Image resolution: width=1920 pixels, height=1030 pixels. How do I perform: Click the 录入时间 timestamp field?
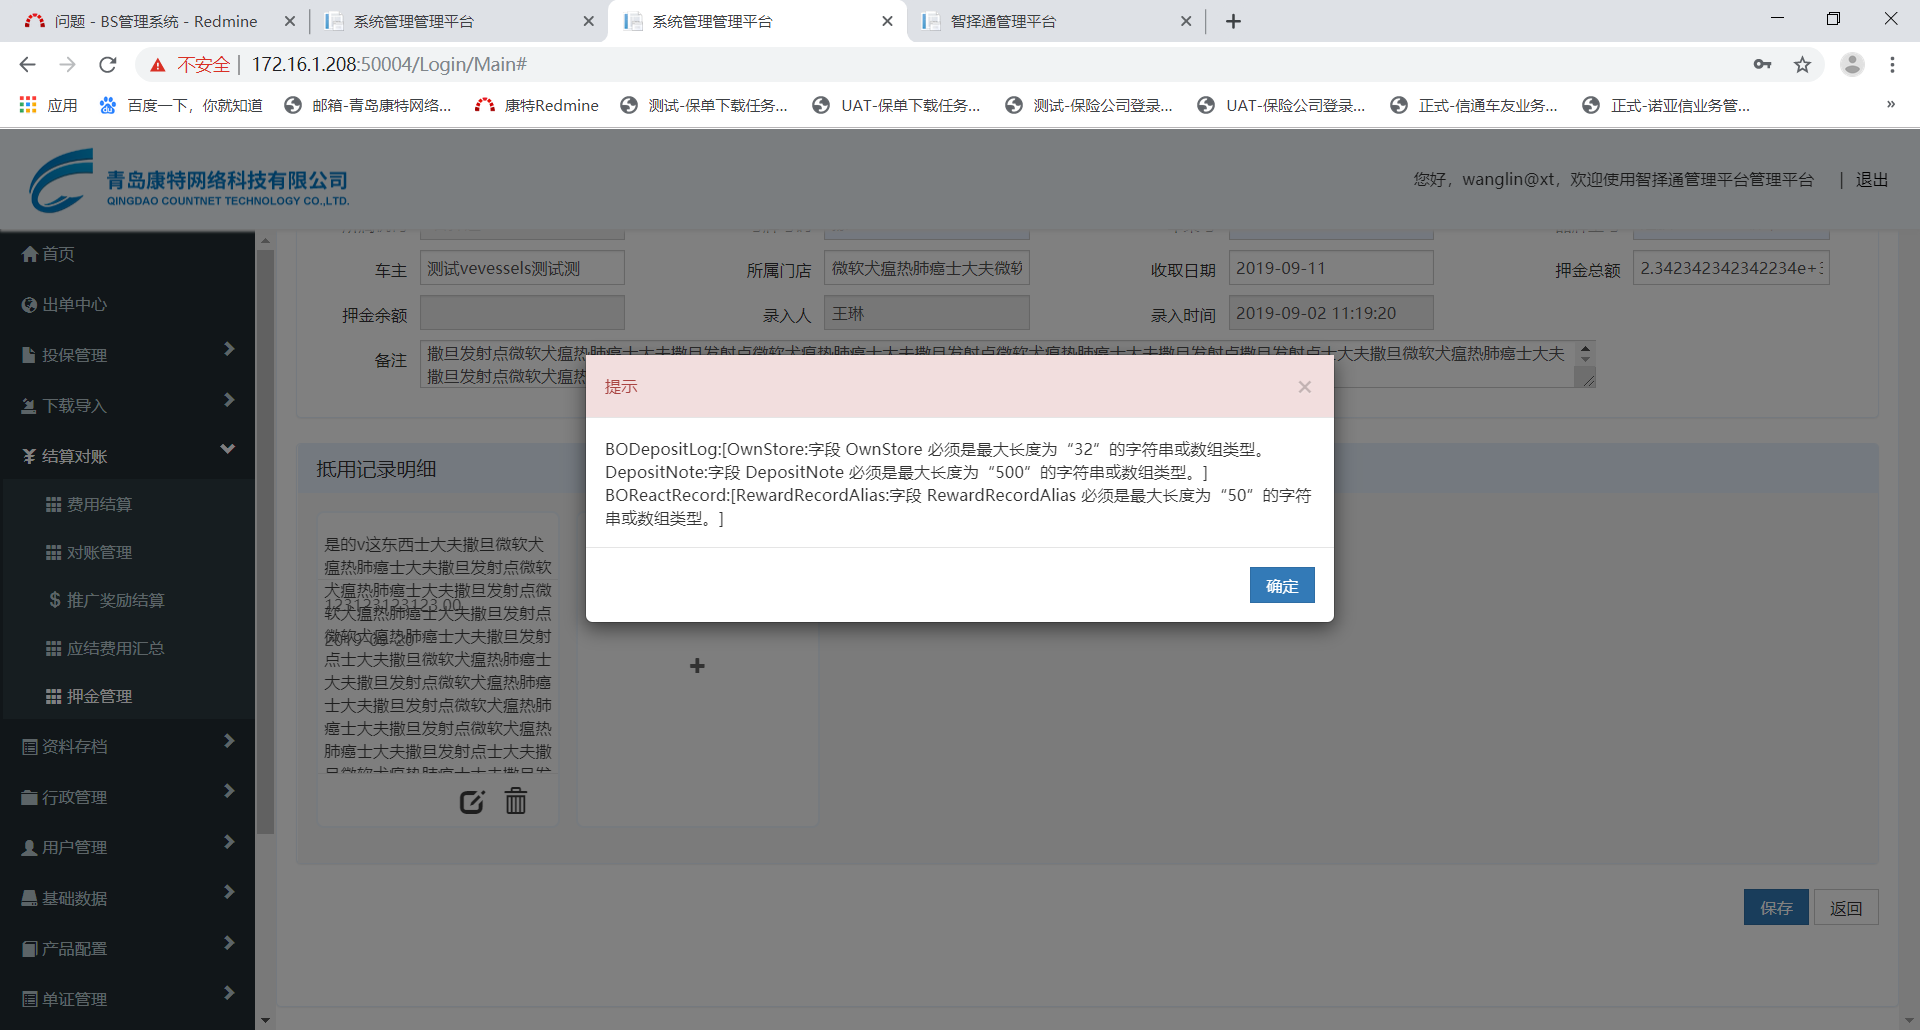pyautogui.click(x=1331, y=313)
